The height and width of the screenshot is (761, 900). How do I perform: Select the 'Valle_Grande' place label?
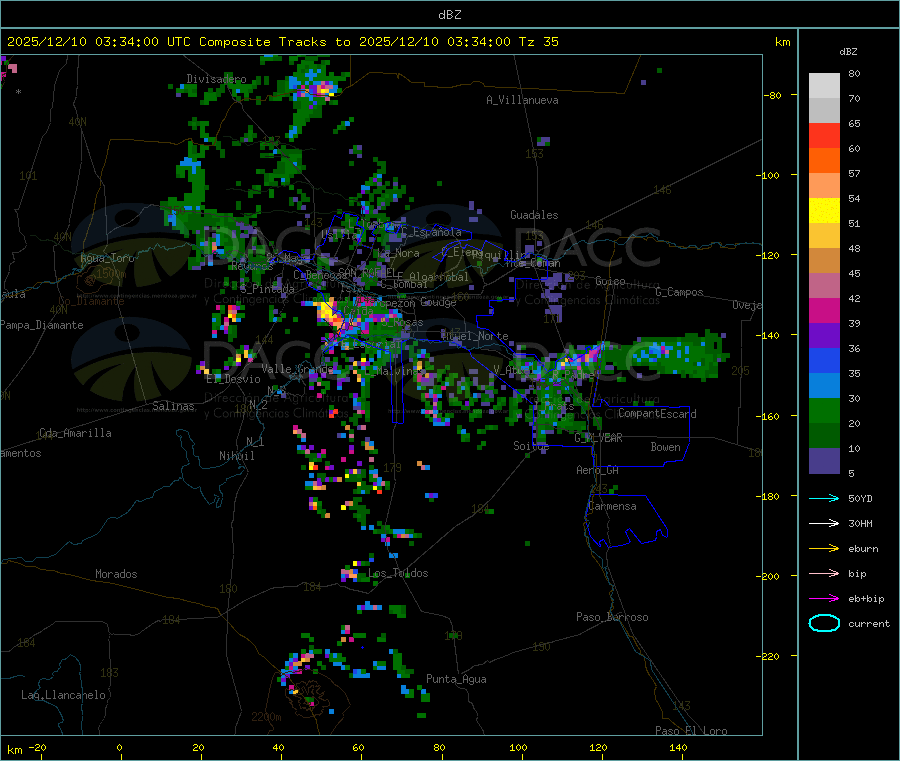[x=297, y=369]
